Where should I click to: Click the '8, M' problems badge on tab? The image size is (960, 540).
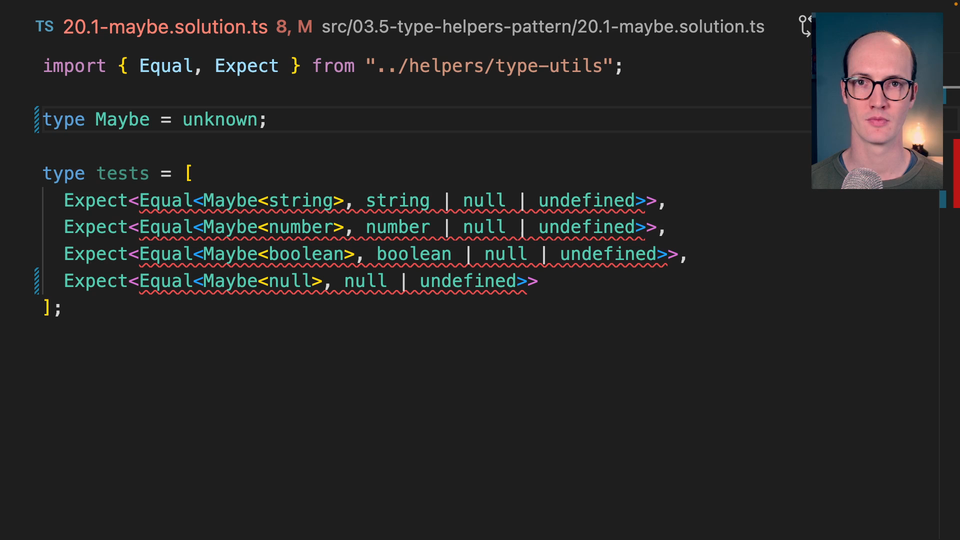click(x=294, y=27)
